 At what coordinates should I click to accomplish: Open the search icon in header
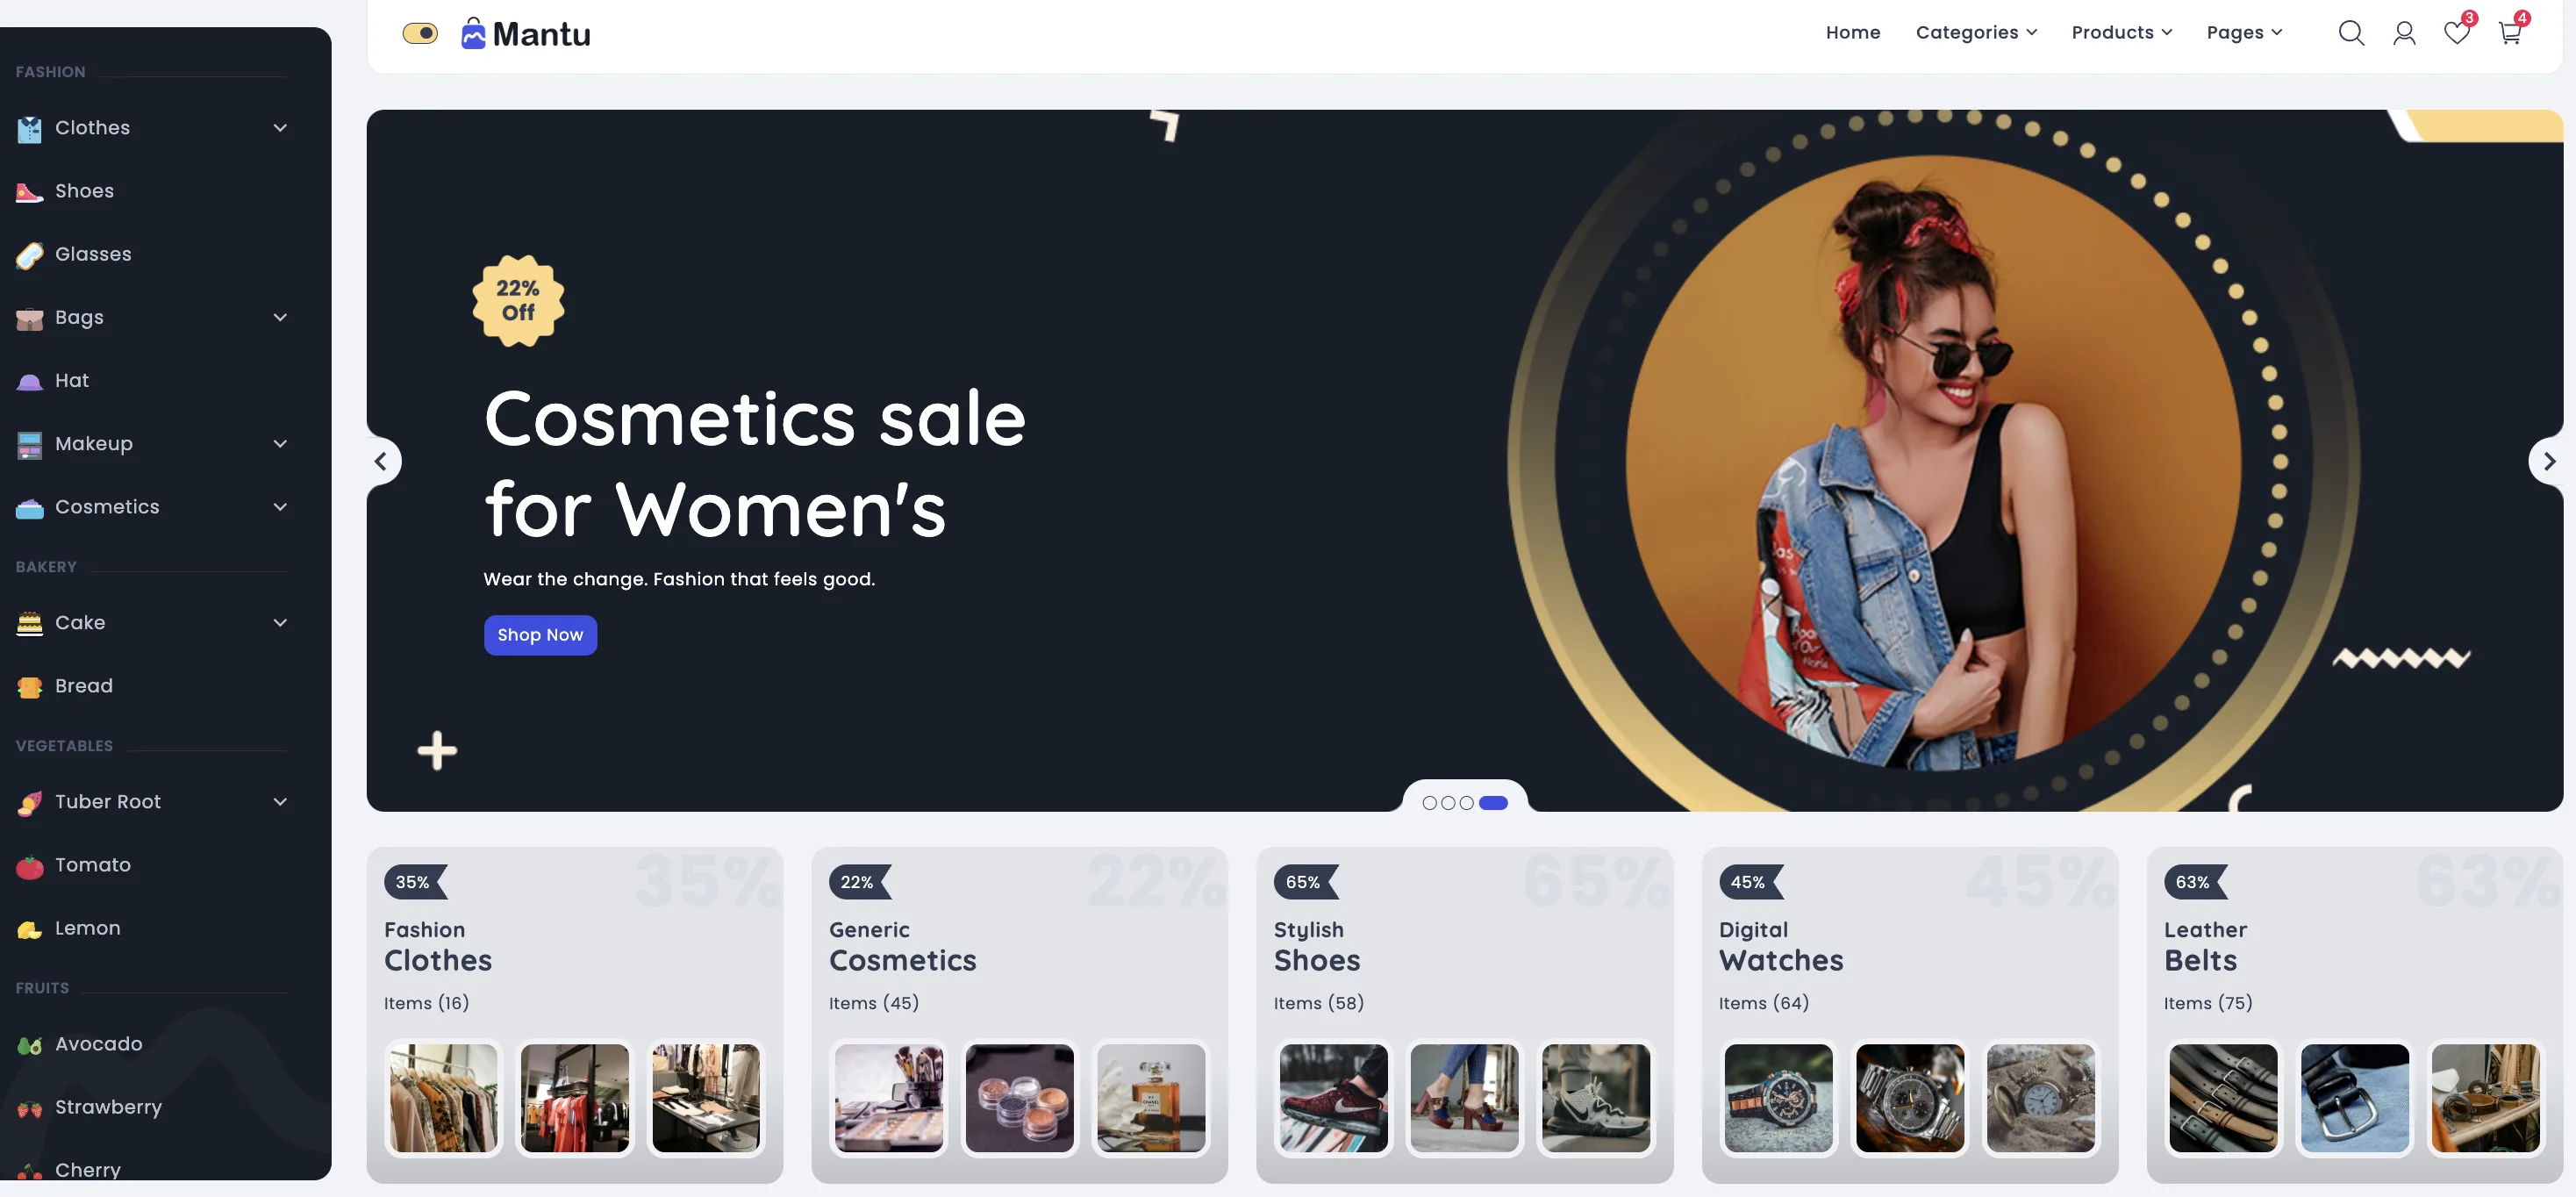[x=2351, y=33]
